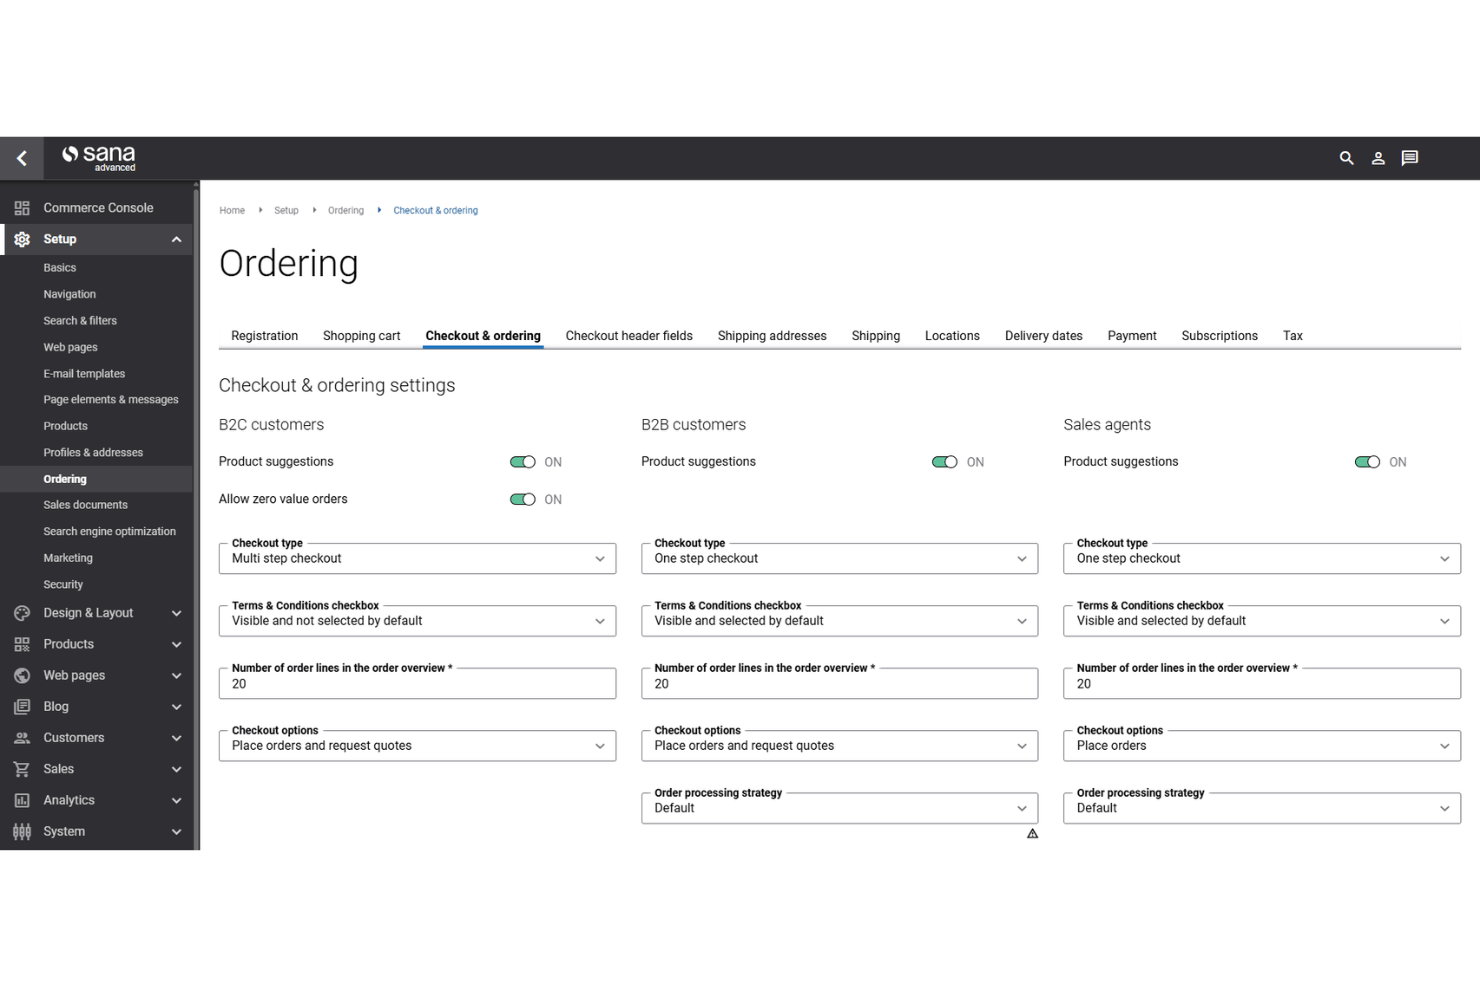Toggle Allow zero value orders switch

click(523, 499)
